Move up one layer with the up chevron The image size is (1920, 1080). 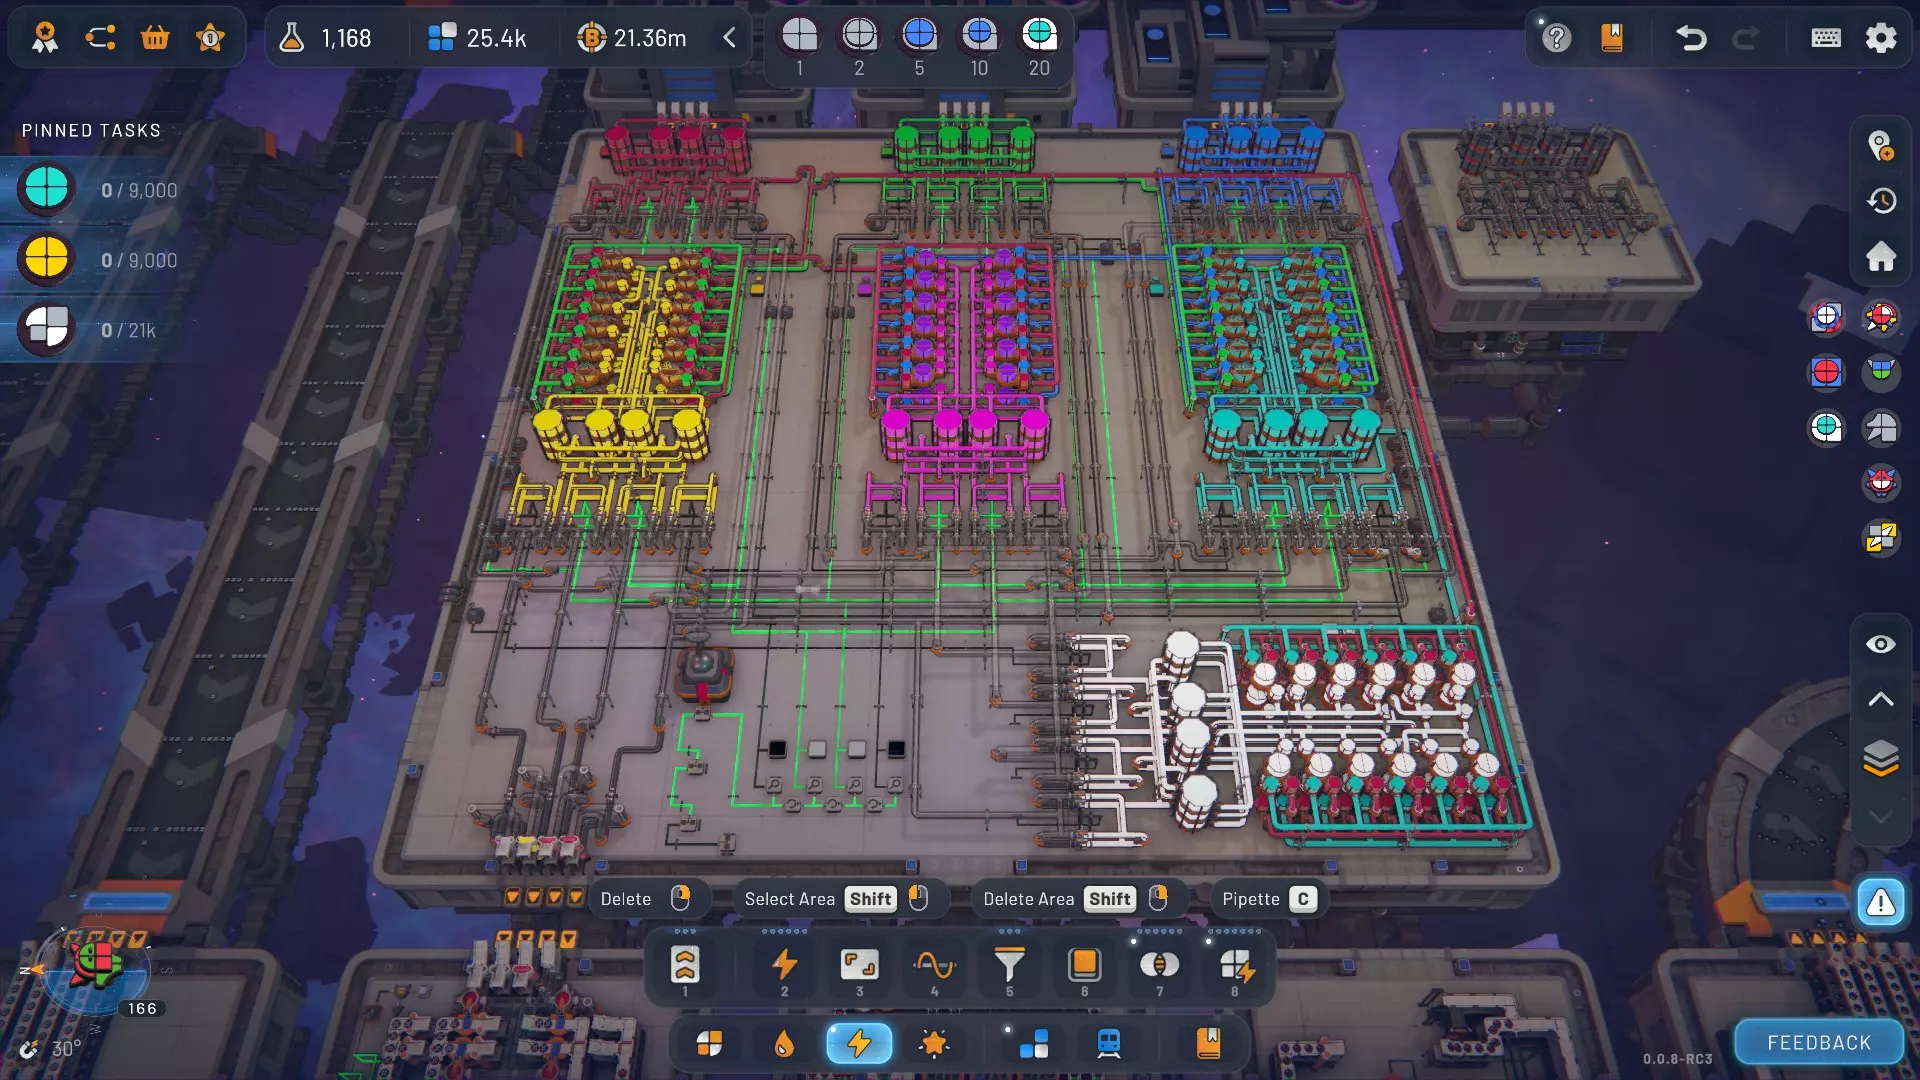pyautogui.click(x=1880, y=700)
